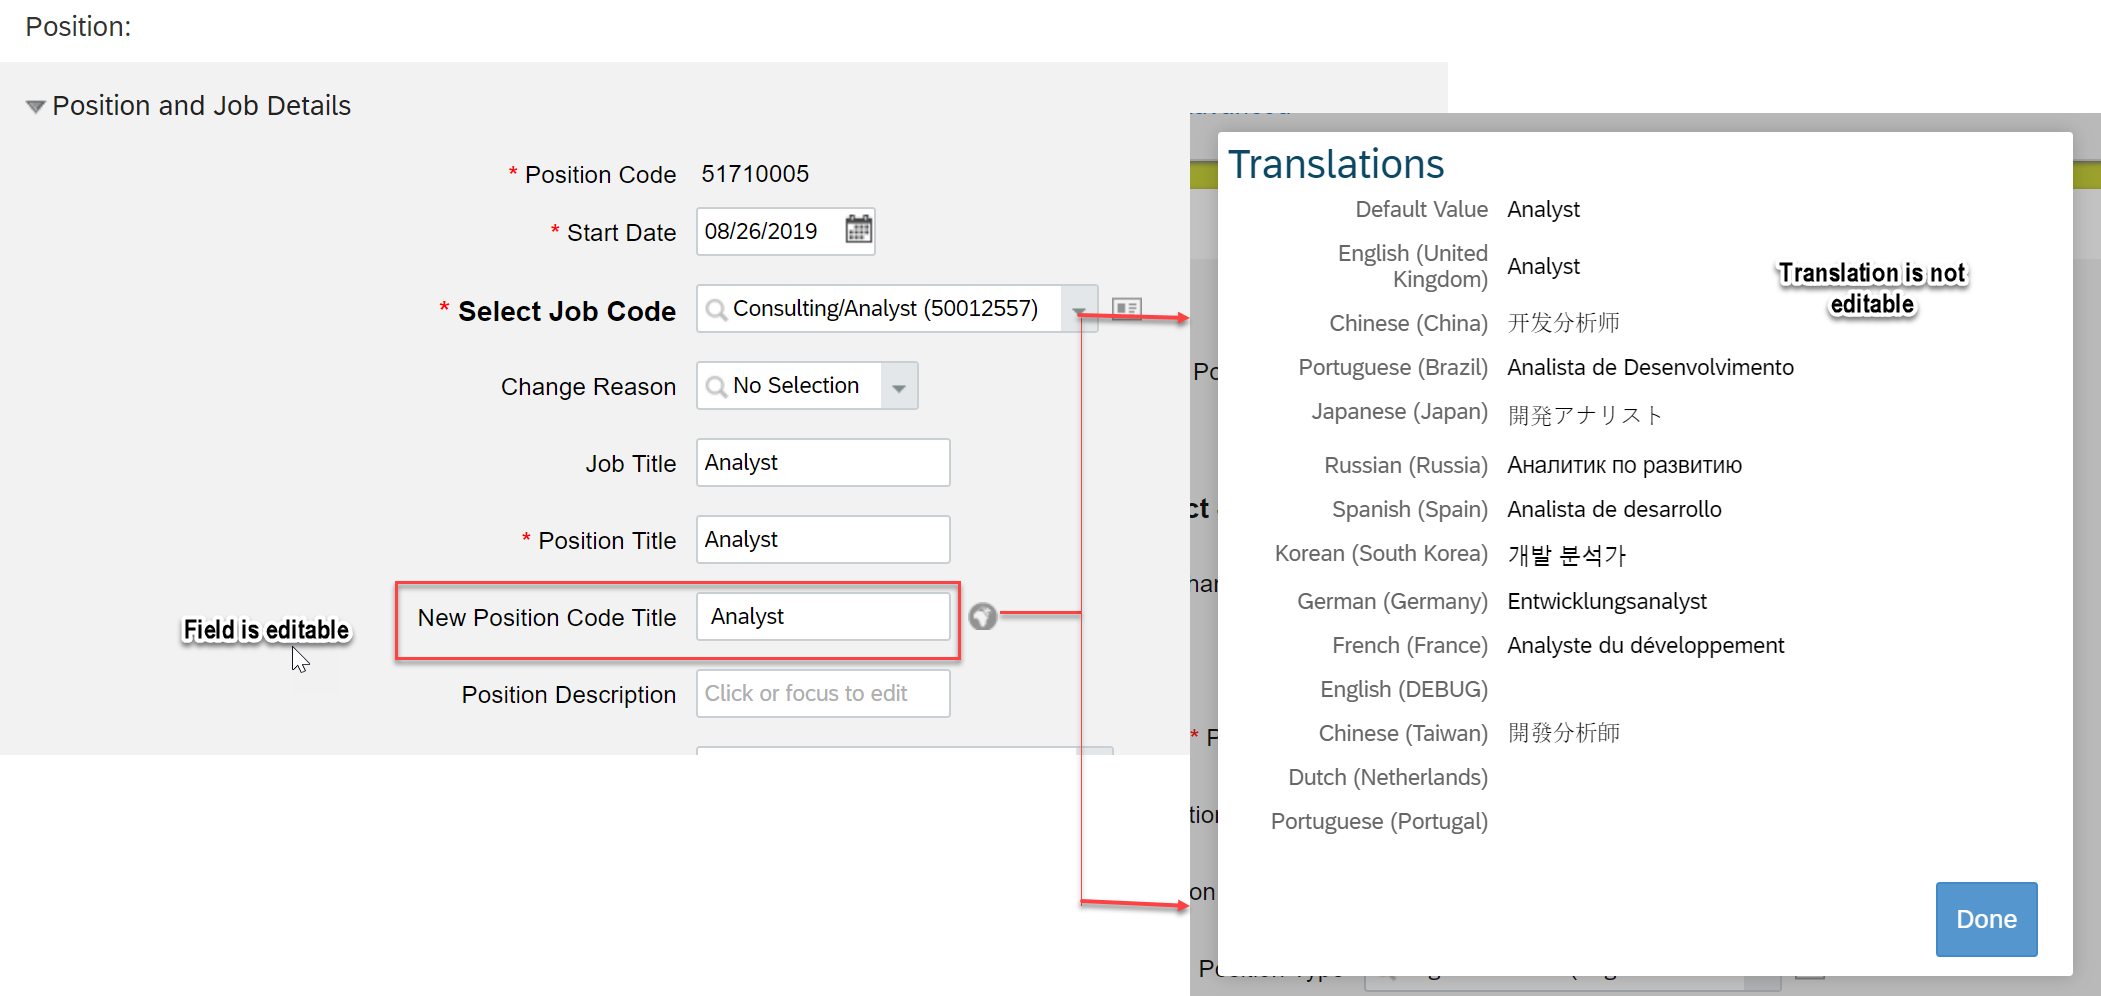Click English (United Kingdom) Analyst translation
This screenshot has width=2101, height=996.
click(1543, 266)
